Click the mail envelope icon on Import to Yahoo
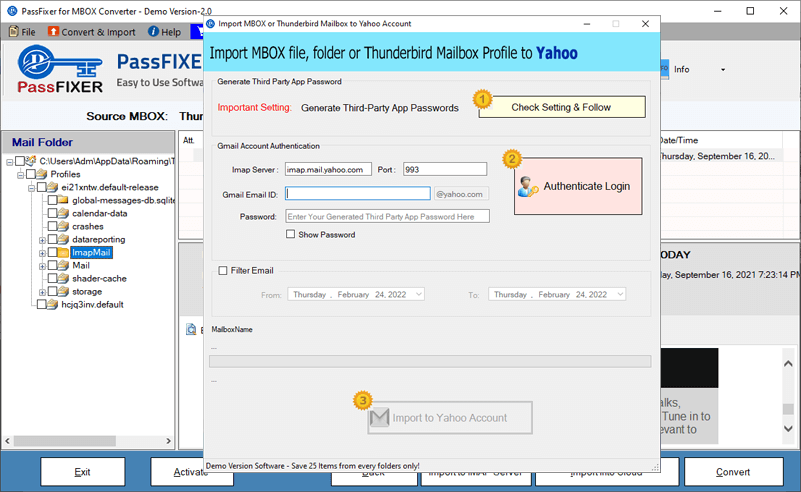Viewport: 801px width, 492px height. [380, 417]
